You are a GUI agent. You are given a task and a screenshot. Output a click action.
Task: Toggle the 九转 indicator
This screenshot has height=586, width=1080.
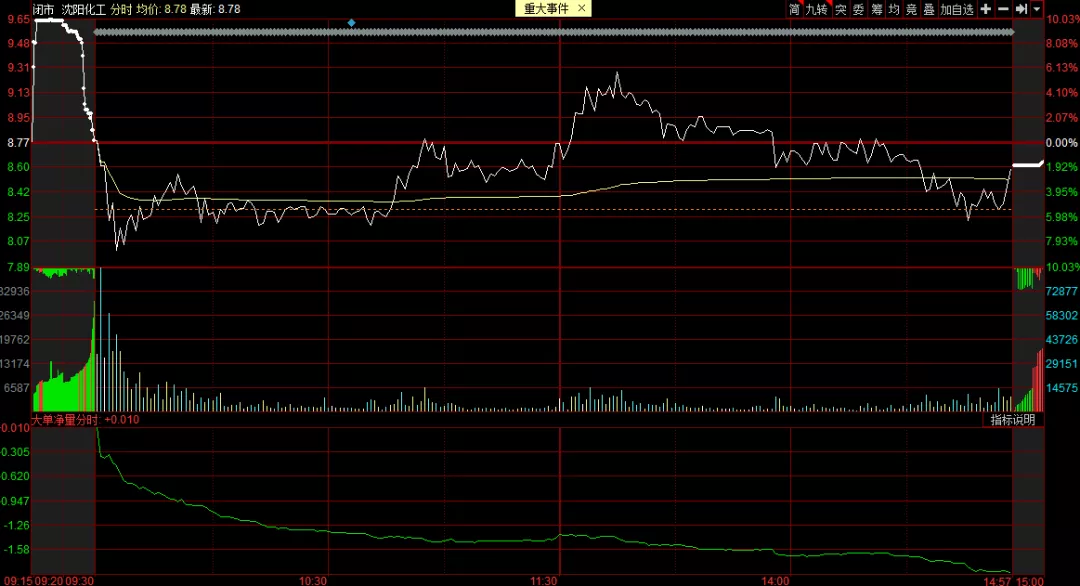[x=816, y=9]
